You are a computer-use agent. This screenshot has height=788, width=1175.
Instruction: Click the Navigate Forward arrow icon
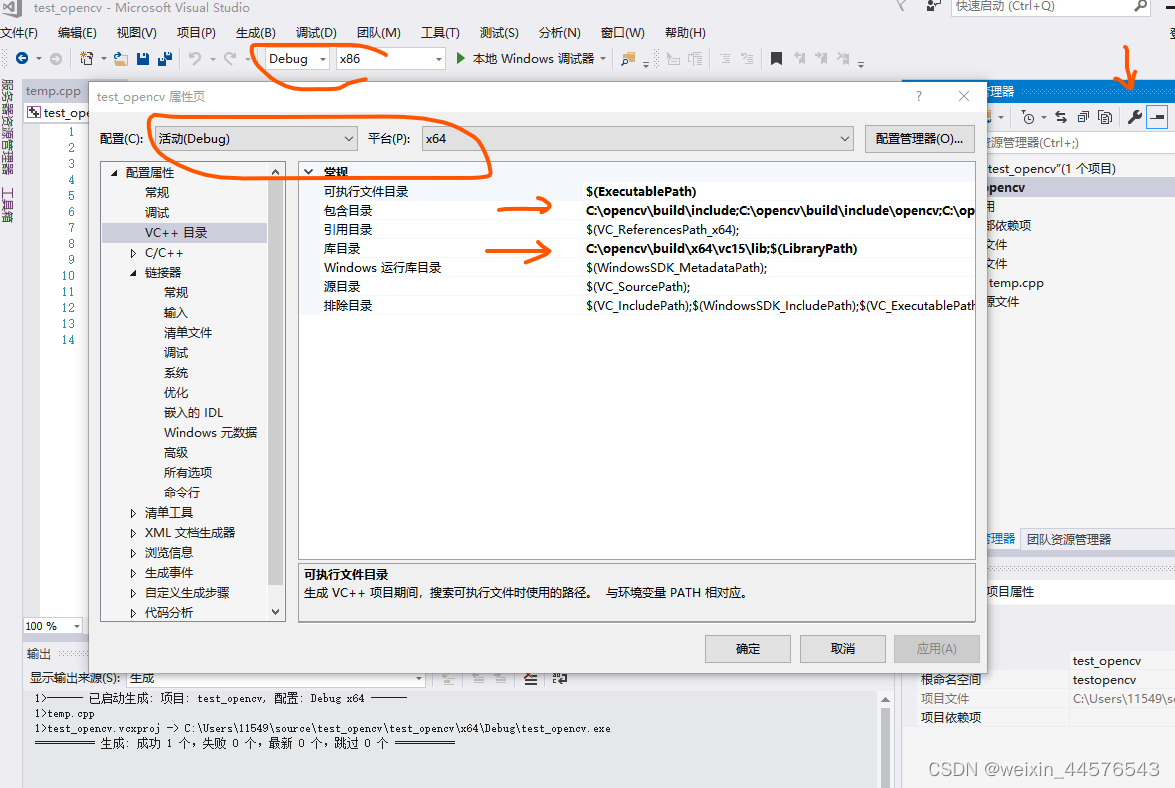tap(55, 58)
